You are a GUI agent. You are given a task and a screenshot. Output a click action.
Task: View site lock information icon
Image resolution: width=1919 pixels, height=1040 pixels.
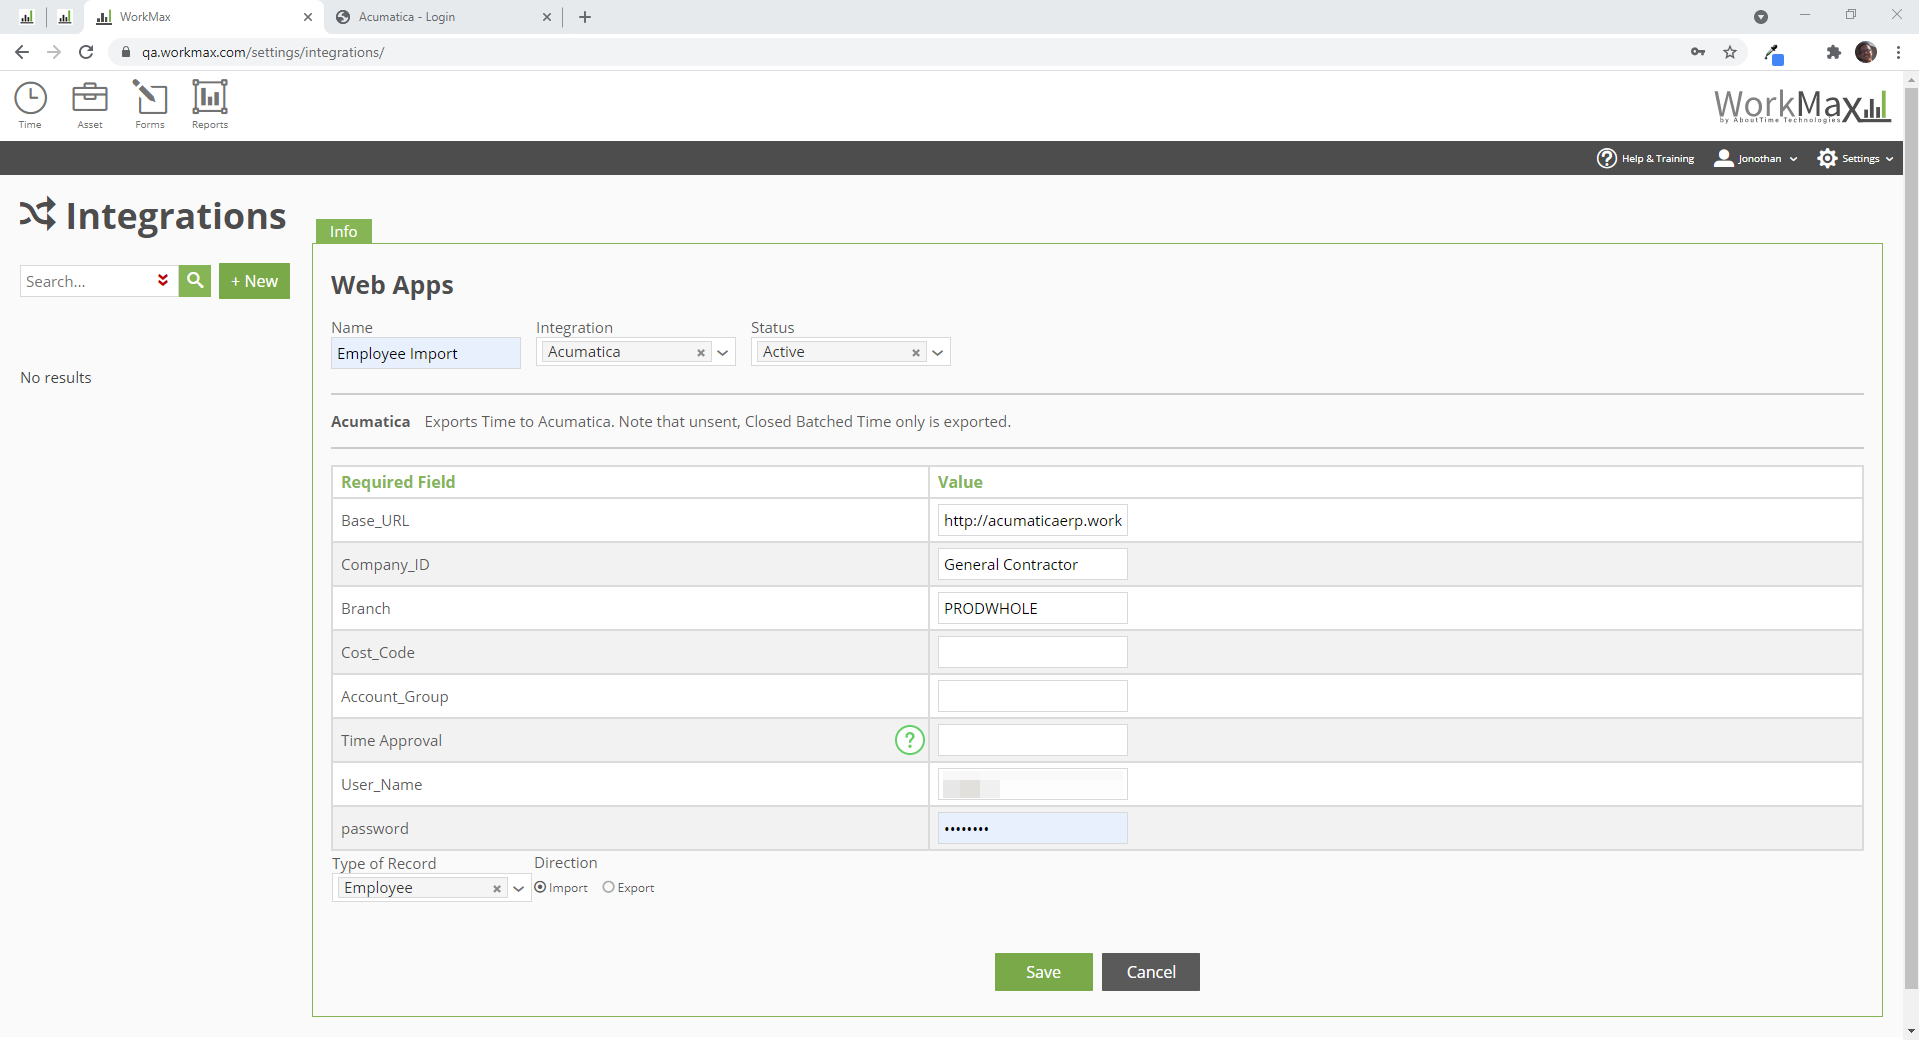(x=126, y=52)
